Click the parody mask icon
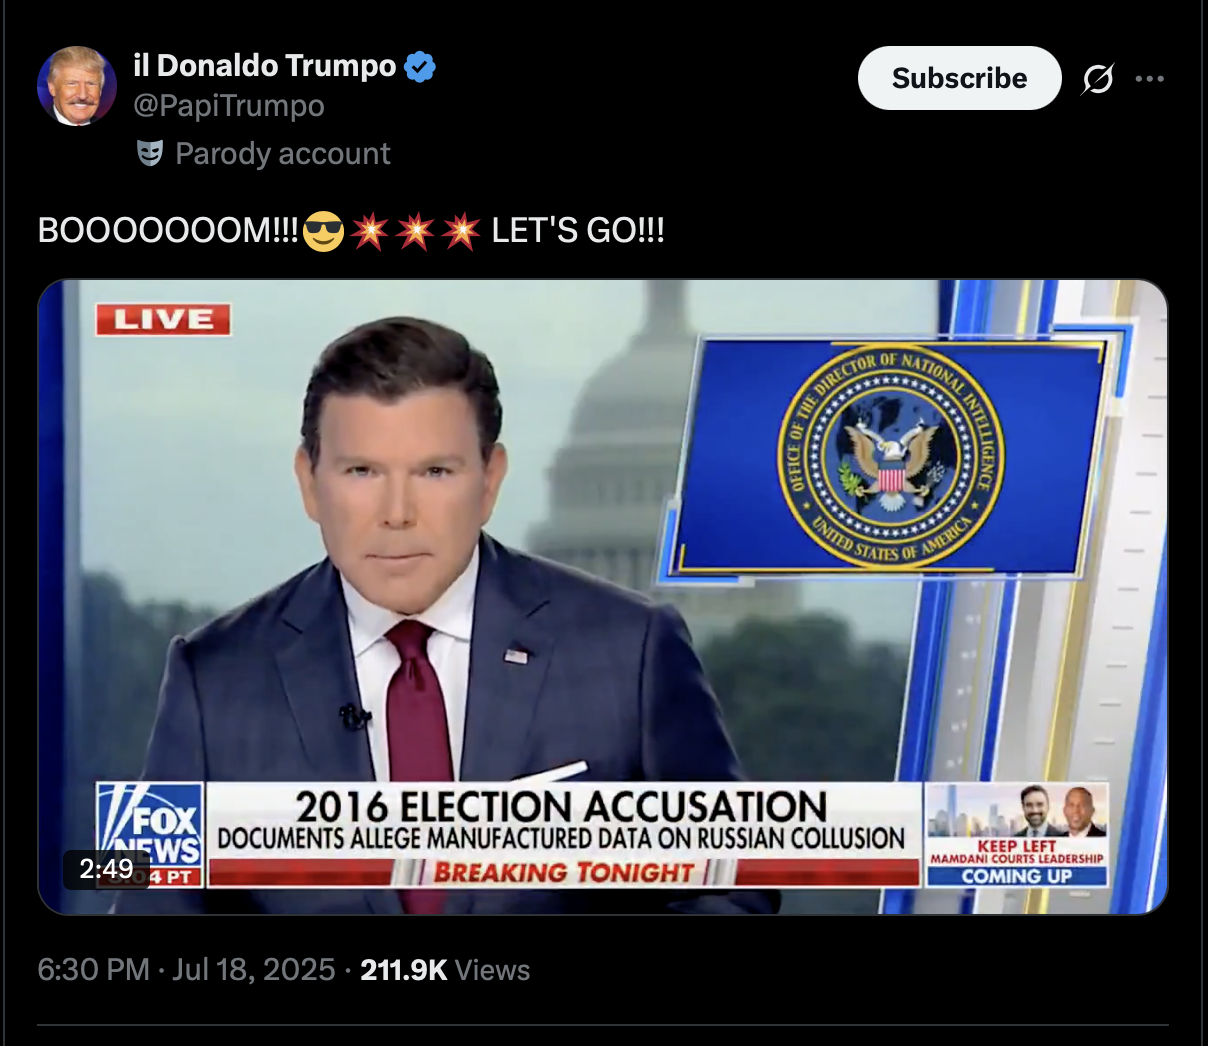 coord(150,153)
